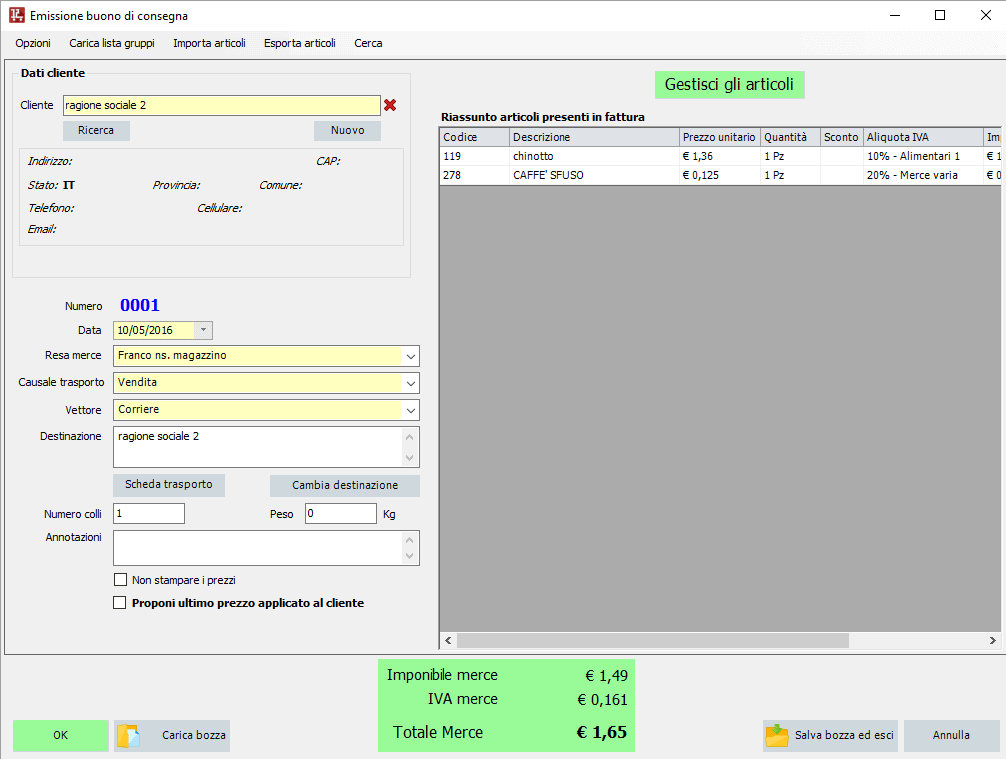Expand the Causale trasporto dropdown
The width and height of the screenshot is (1006, 759).
click(x=410, y=383)
